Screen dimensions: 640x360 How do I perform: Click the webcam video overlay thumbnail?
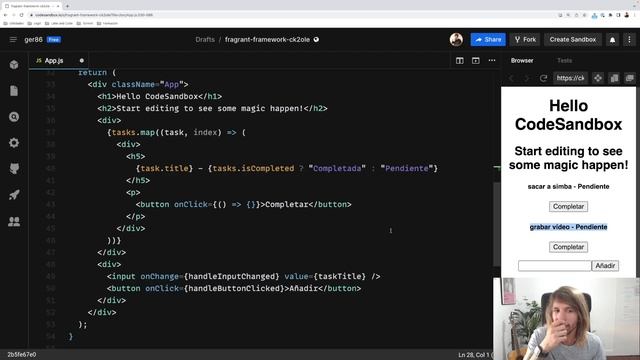click(x=567, y=319)
